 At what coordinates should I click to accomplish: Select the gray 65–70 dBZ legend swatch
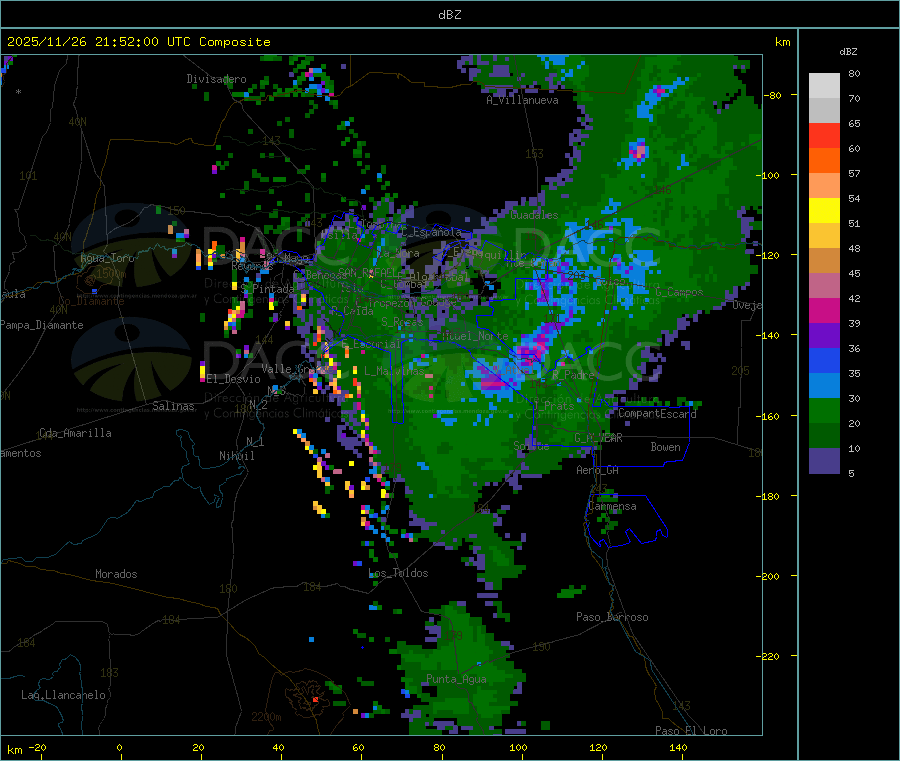point(824,111)
